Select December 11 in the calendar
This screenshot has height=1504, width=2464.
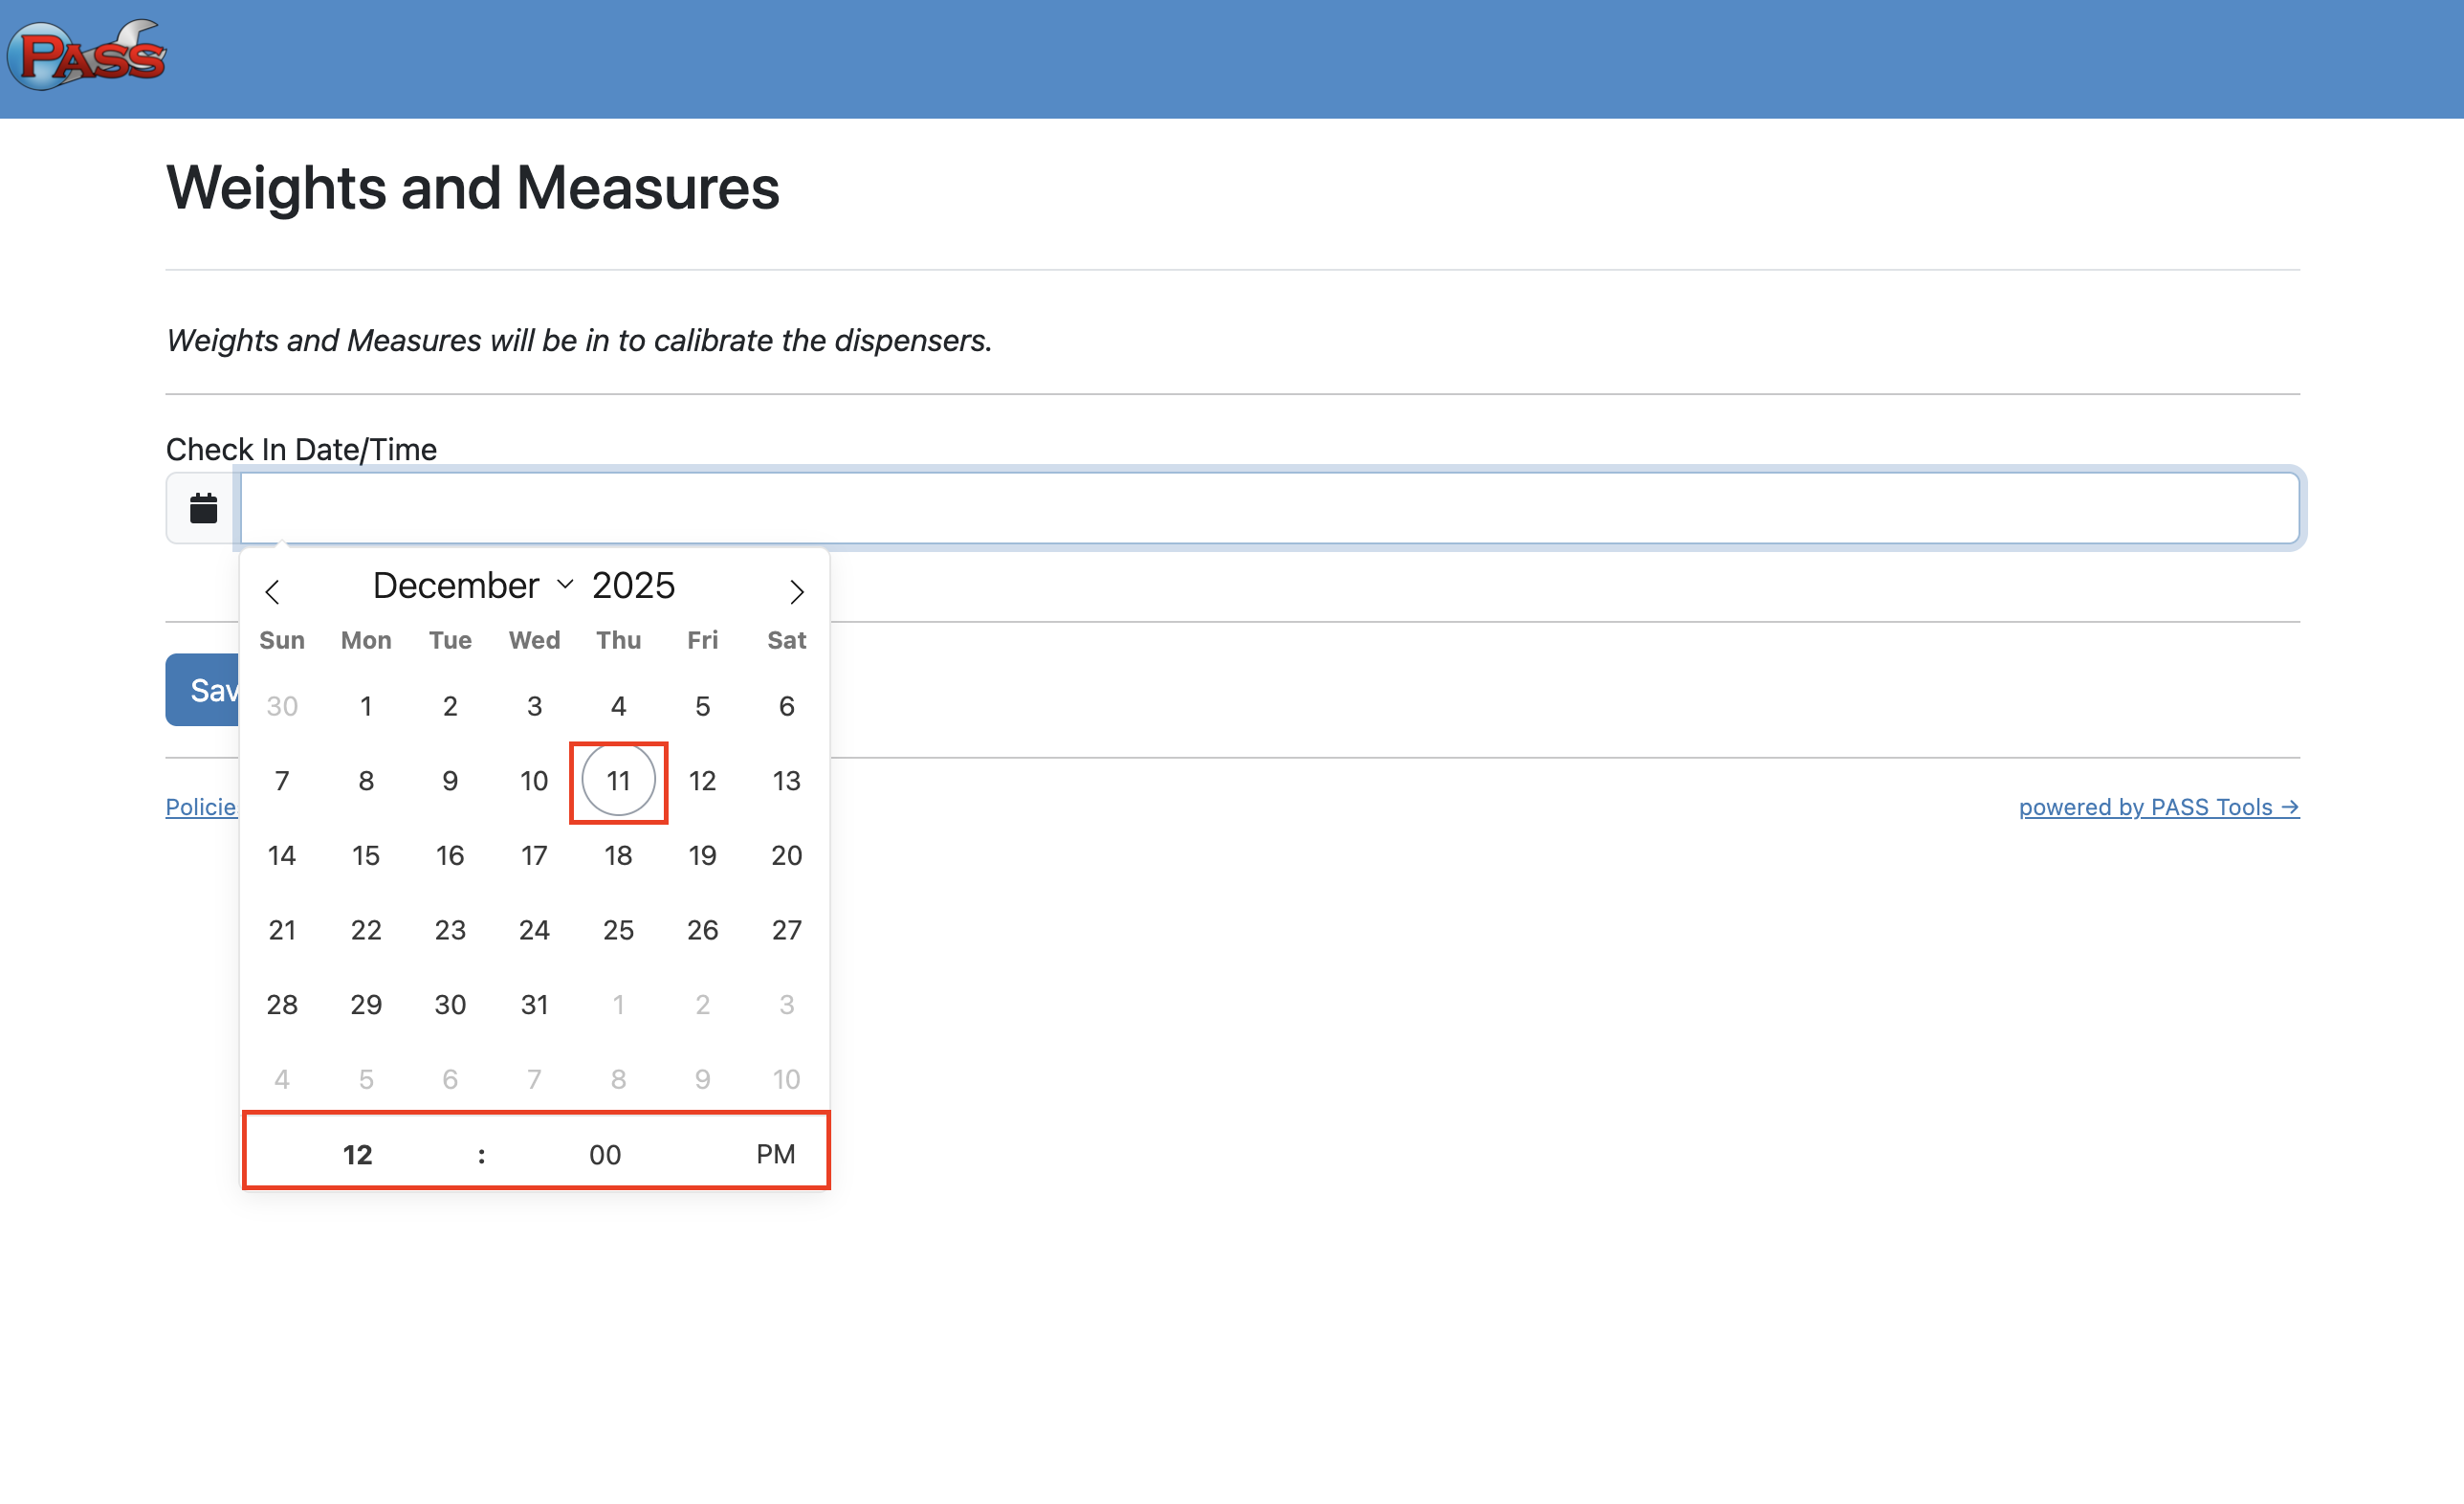pos(618,780)
